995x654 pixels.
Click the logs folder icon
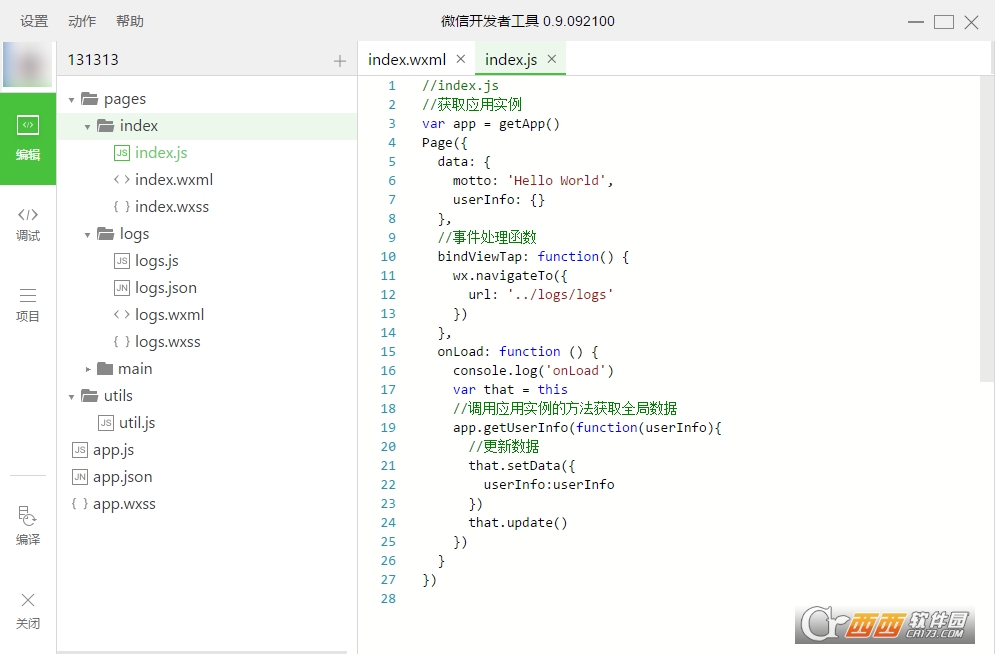[x=105, y=233]
